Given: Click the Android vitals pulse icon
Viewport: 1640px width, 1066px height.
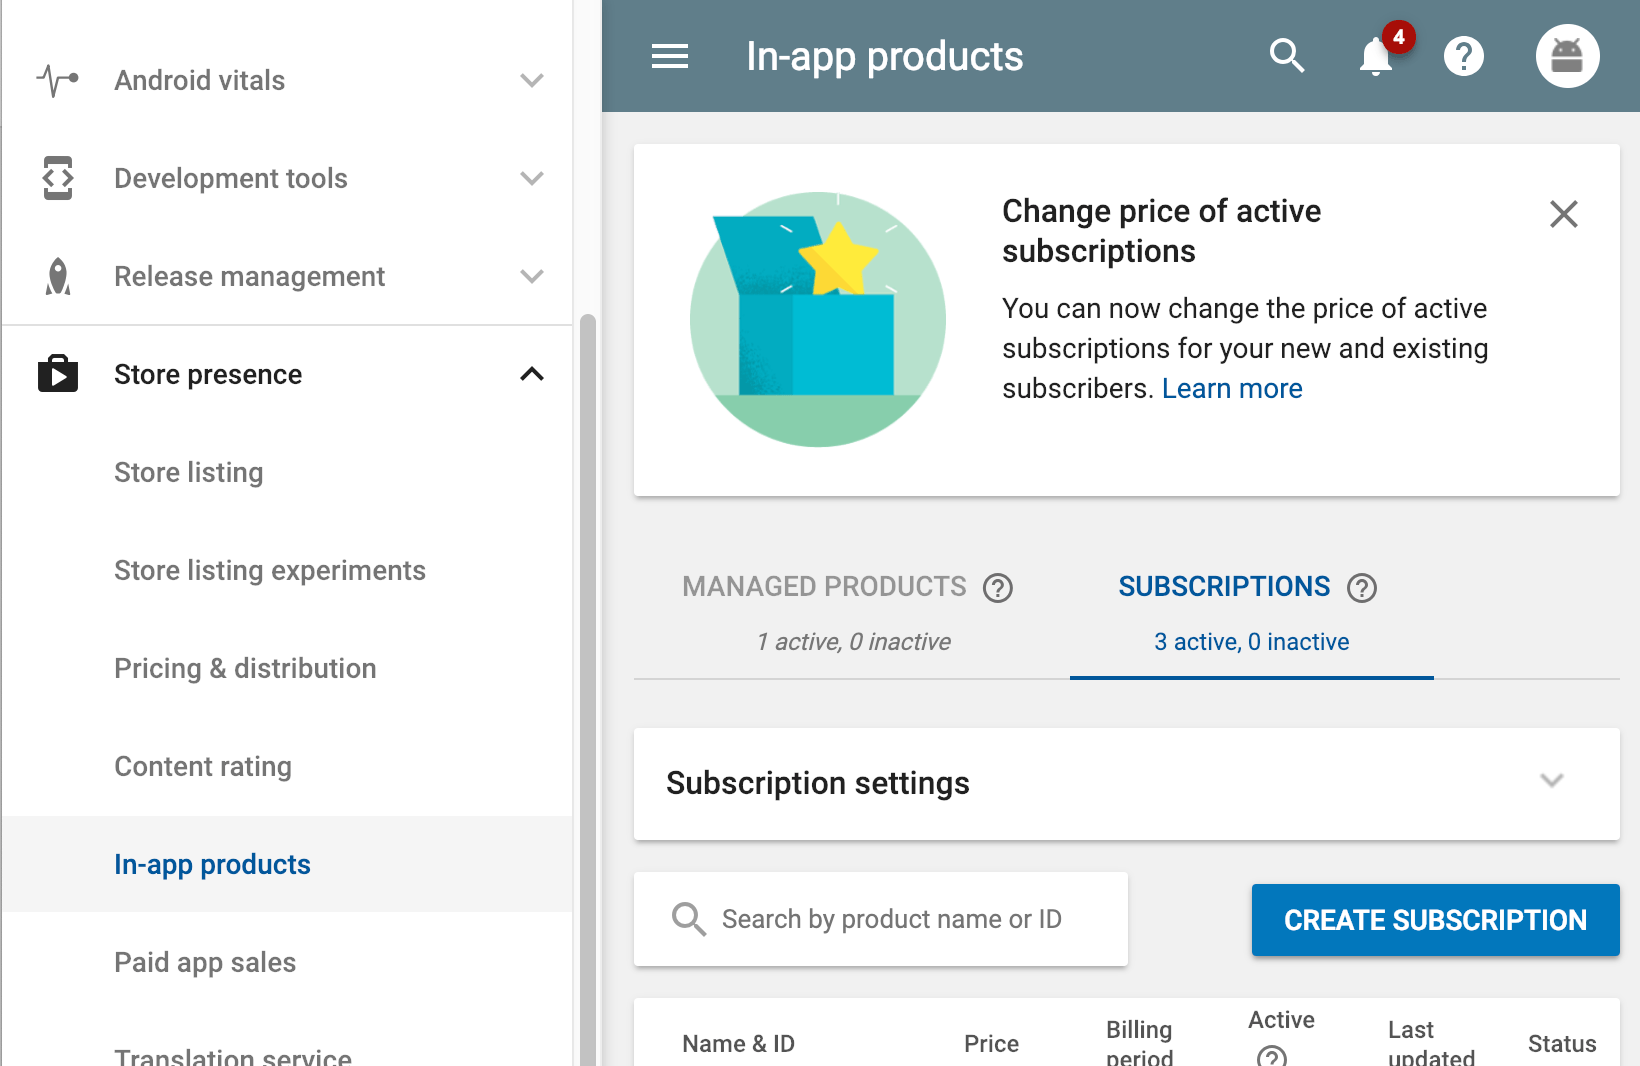Looking at the screenshot, I should [58, 80].
